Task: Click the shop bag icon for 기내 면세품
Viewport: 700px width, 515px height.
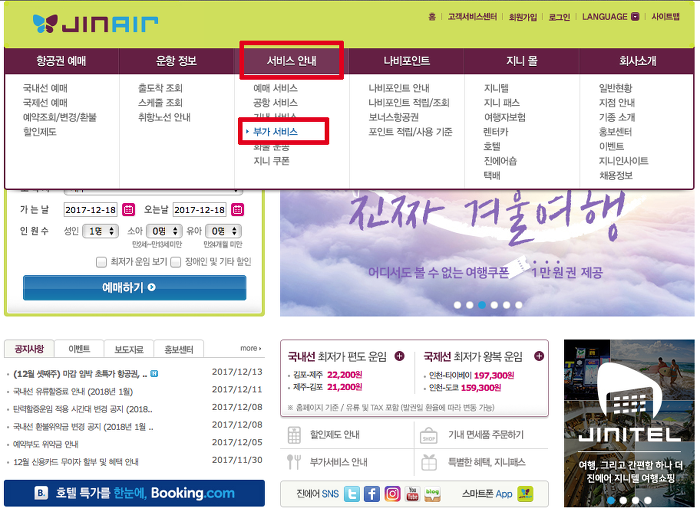Action: (429, 436)
